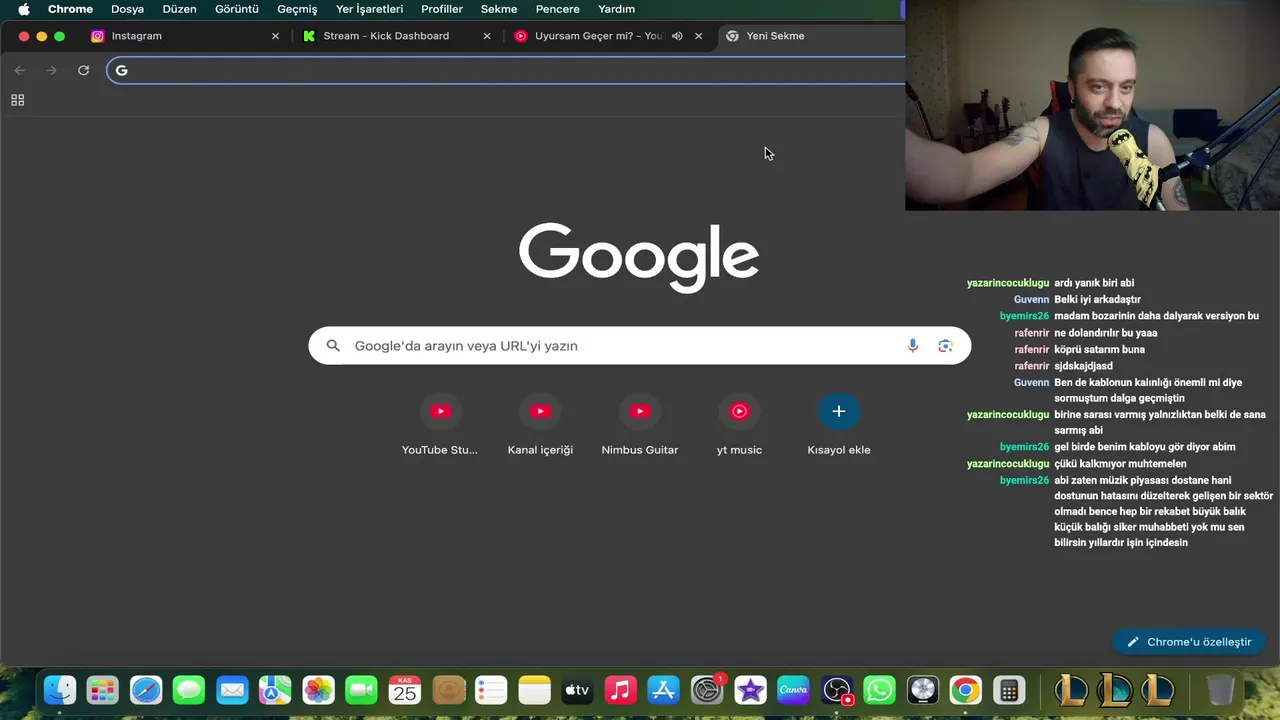
Task: Open Notes from the dock
Action: pos(535,690)
